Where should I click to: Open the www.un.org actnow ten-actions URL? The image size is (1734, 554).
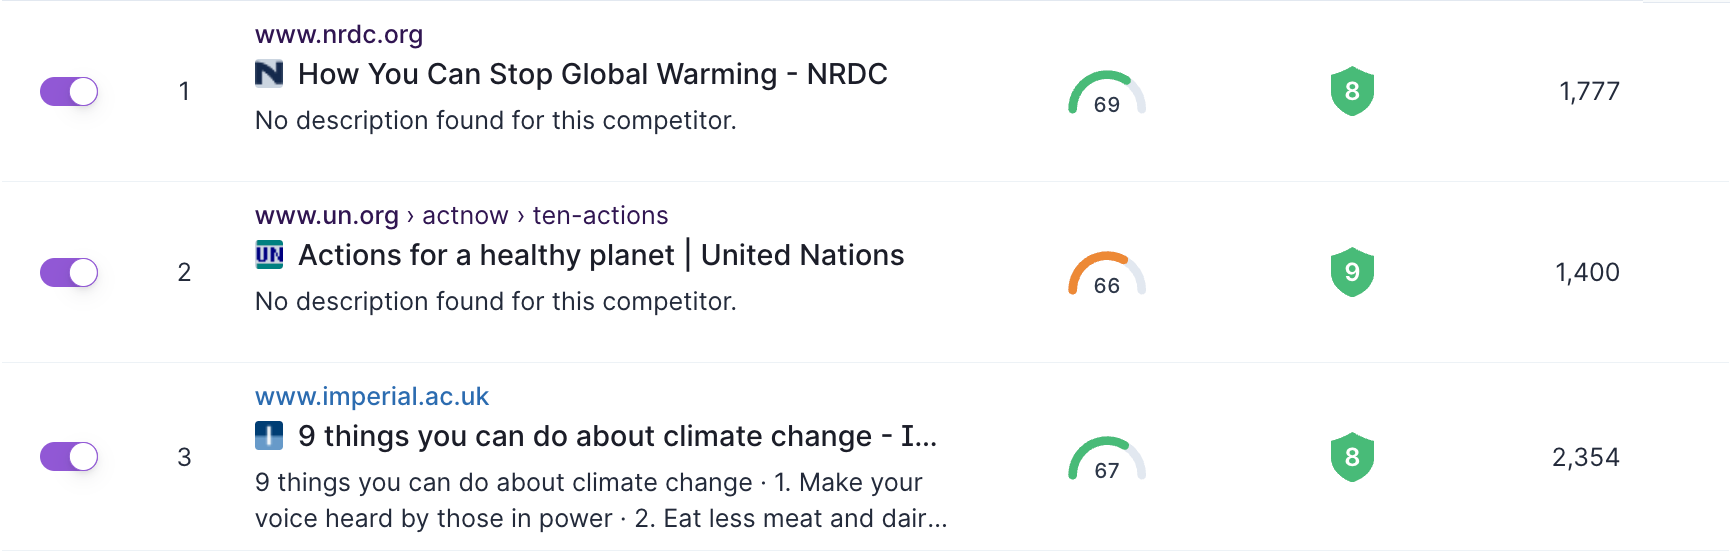pos(461,216)
